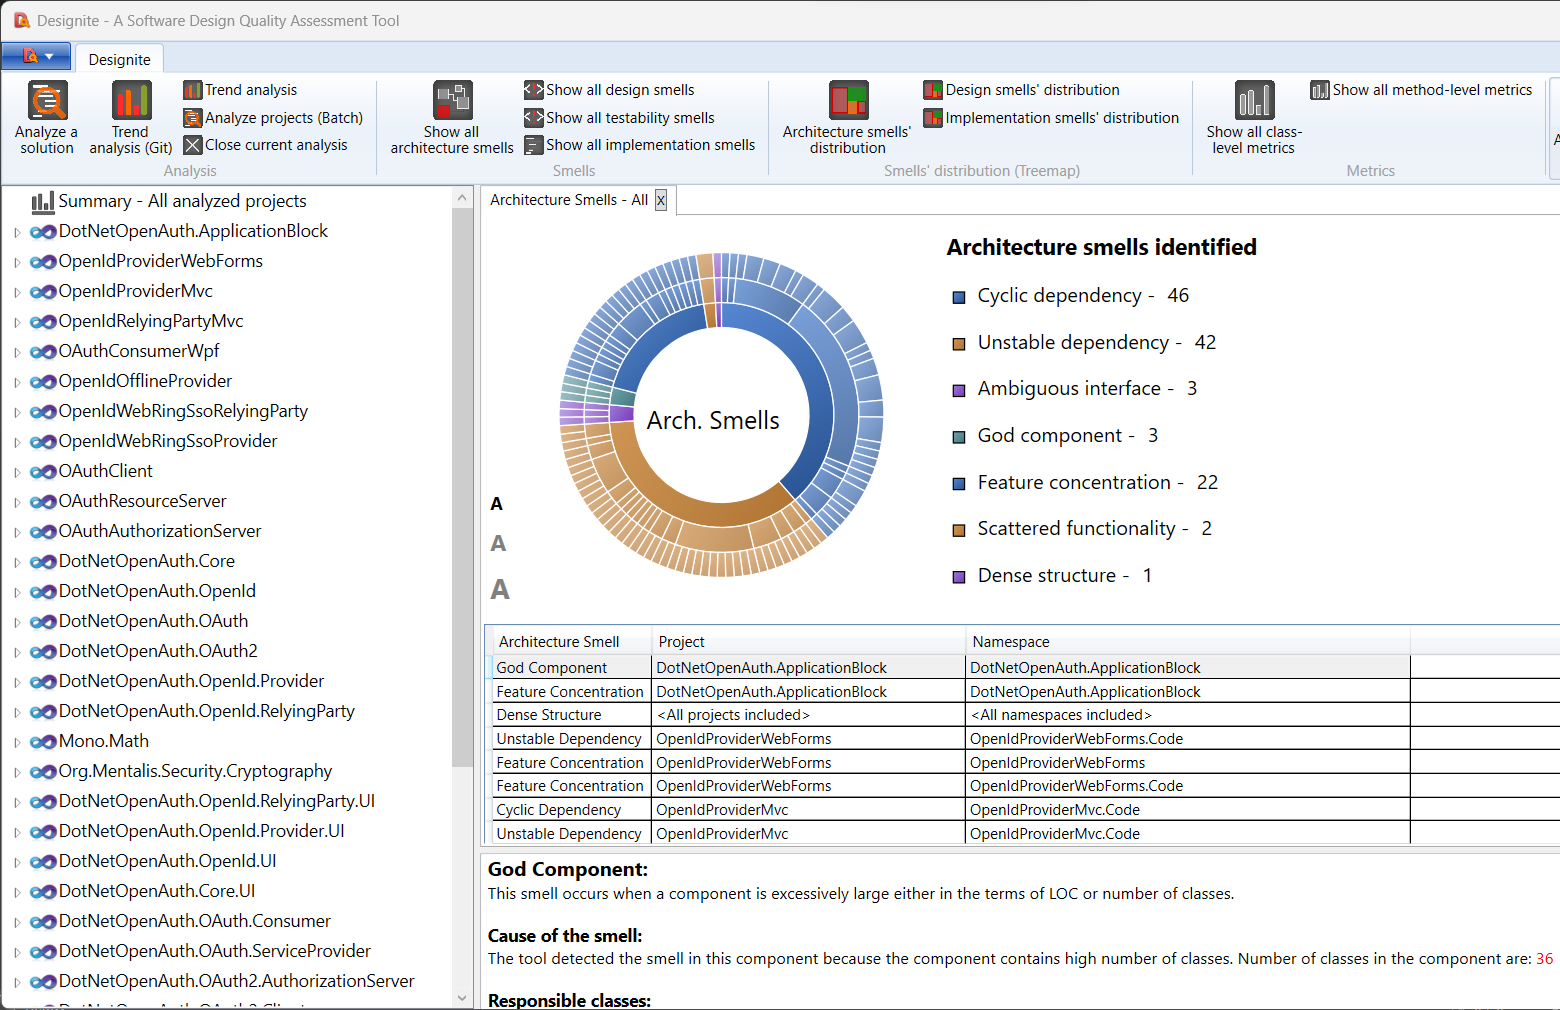The width and height of the screenshot is (1560, 1010).
Task: Open Trend analysis (Git) icon
Action: (x=131, y=102)
